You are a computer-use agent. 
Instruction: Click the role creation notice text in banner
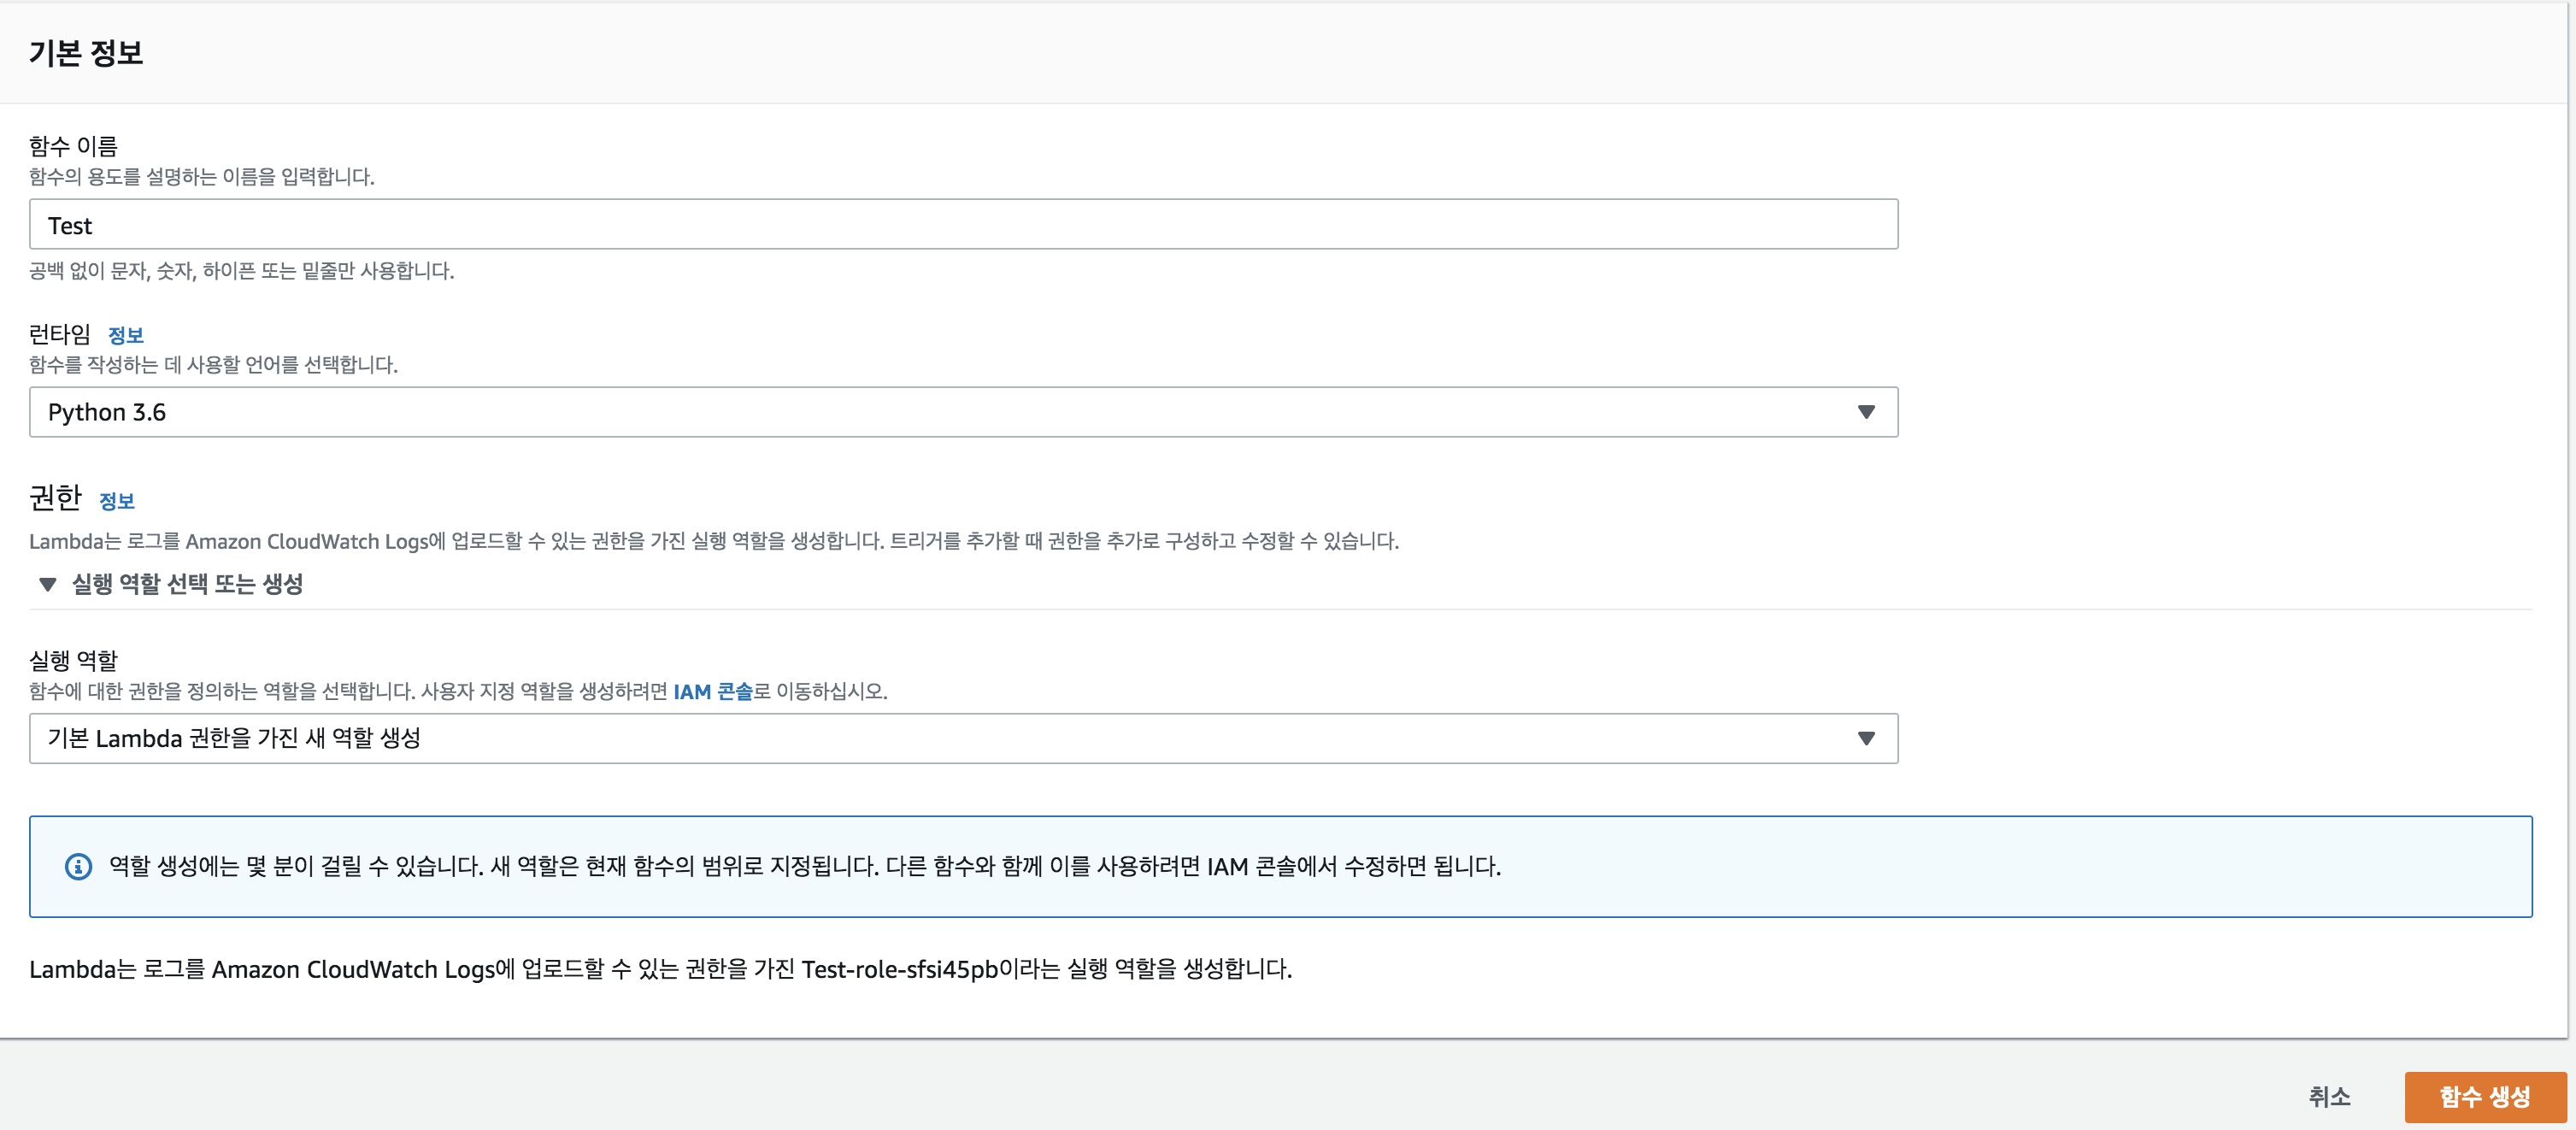coord(804,866)
